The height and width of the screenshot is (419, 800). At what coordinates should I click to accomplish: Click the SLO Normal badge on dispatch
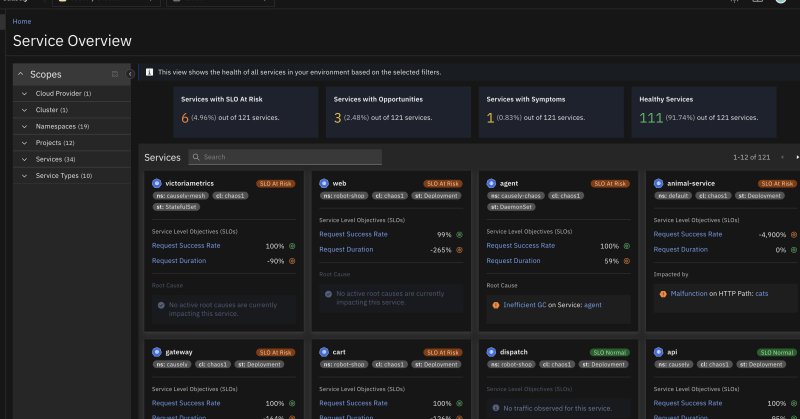pyautogui.click(x=610, y=353)
